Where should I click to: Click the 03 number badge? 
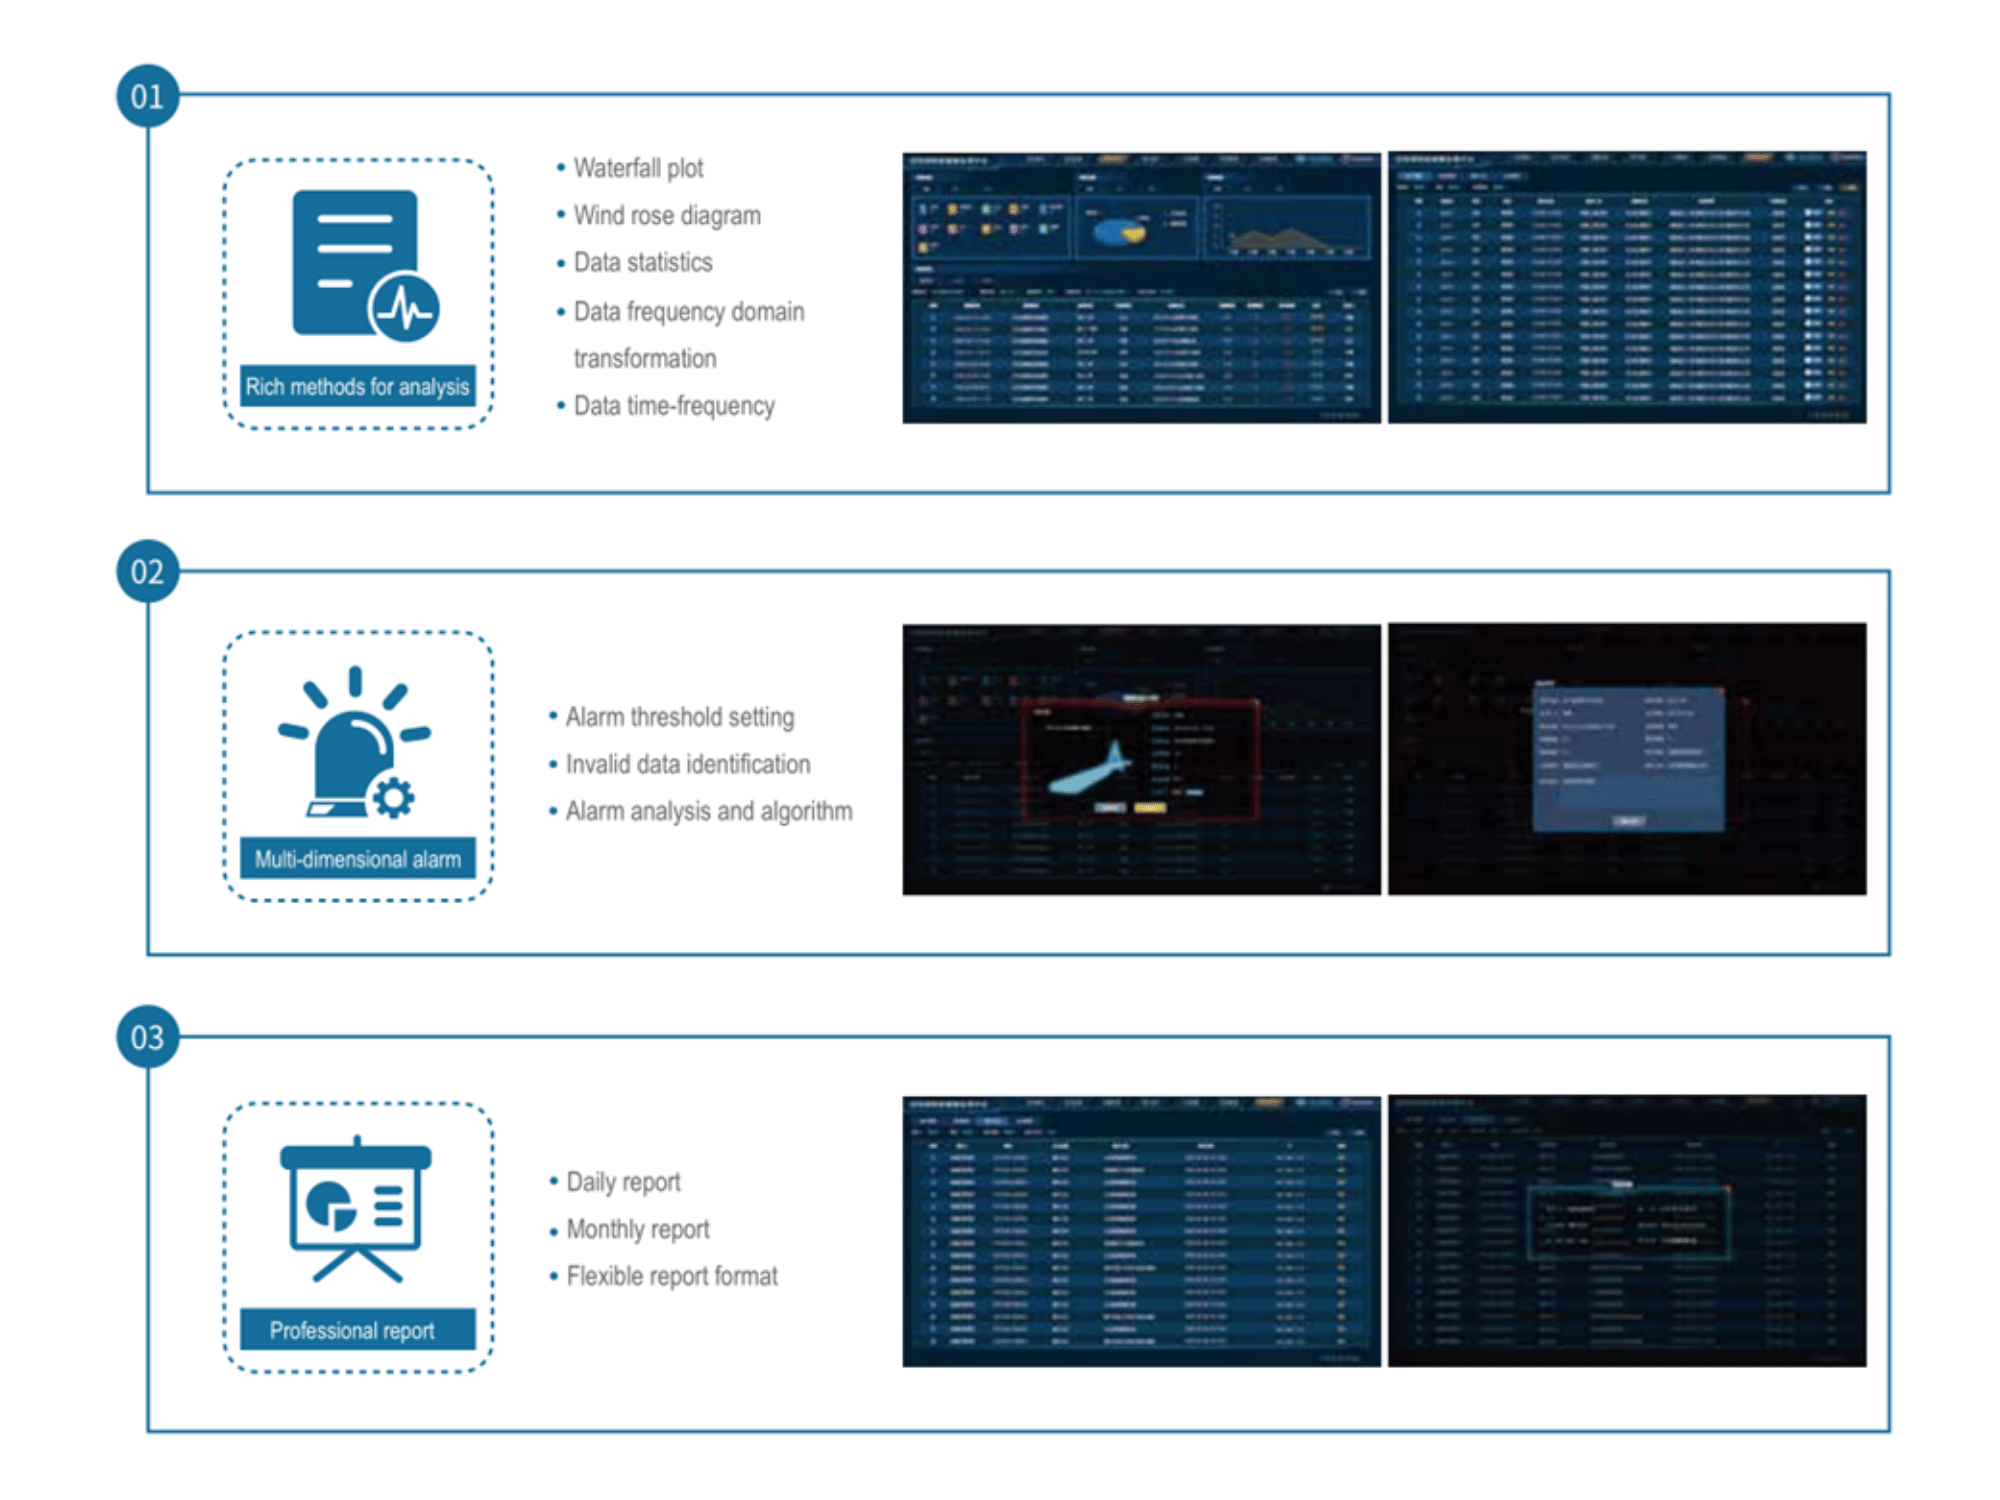(x=148, y=1037)
